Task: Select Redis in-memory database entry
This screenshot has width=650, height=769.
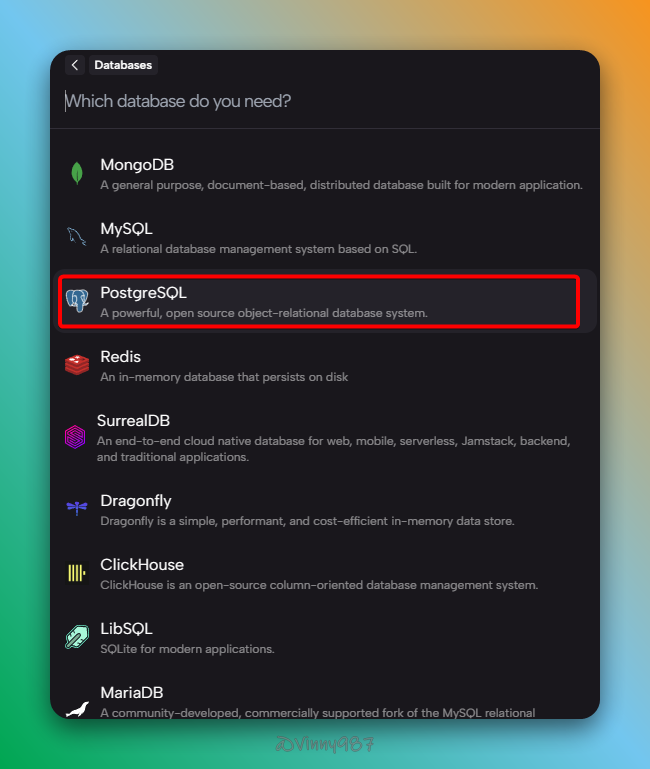Action: click(x=300, y=365)
